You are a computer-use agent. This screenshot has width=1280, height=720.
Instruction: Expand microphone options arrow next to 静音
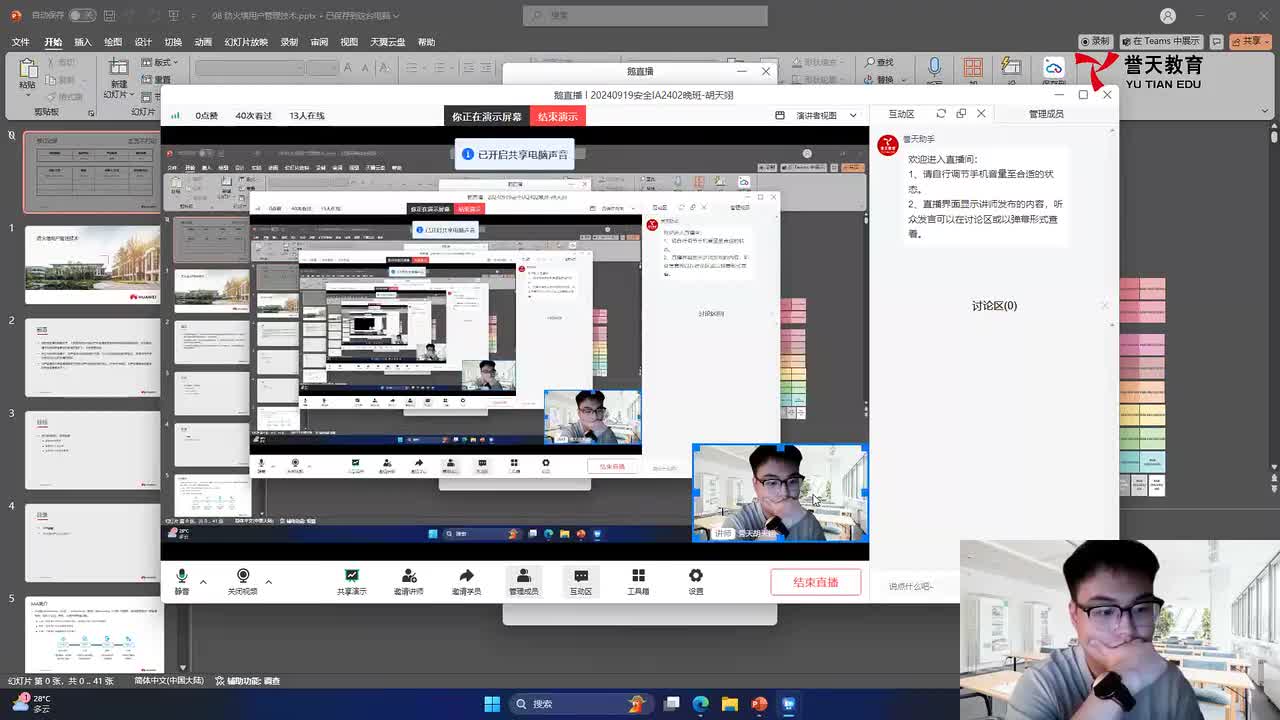pos(203,582)
